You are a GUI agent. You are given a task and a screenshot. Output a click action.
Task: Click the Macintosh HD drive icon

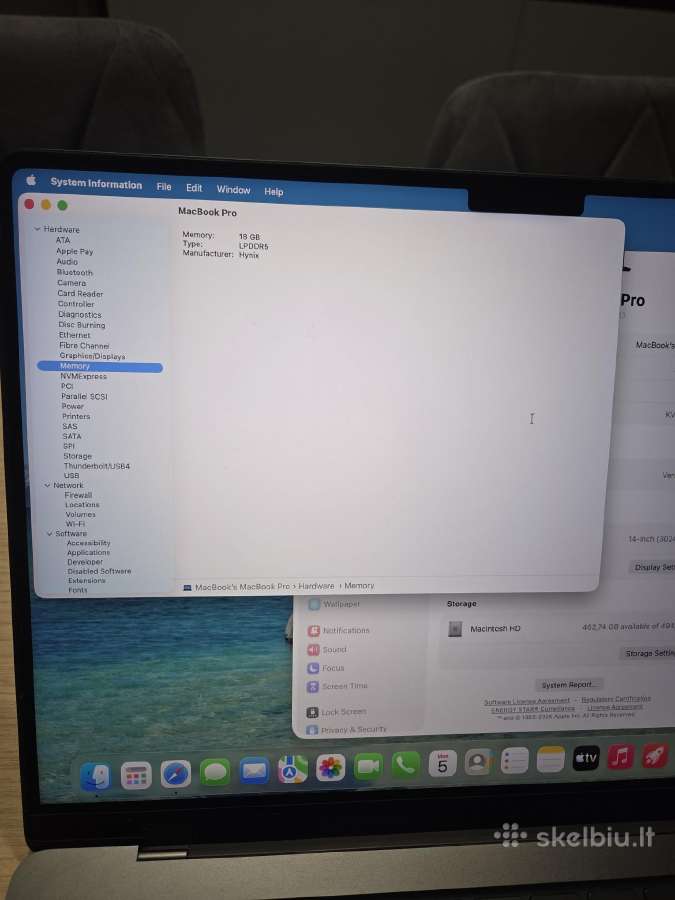coord(455,629)
